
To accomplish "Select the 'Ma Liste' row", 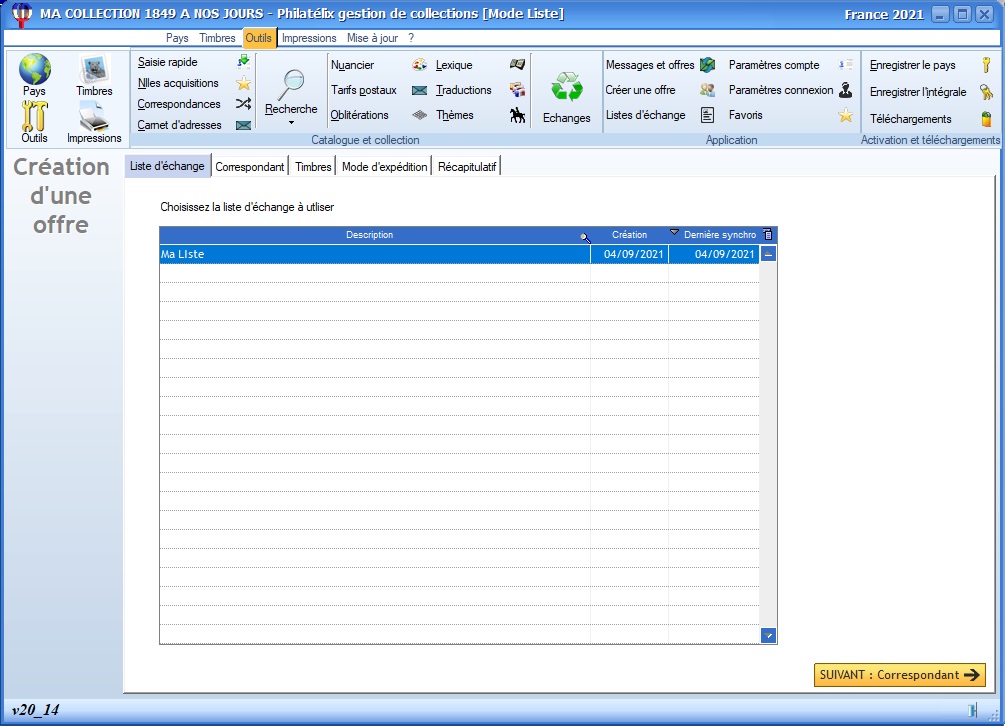I will [460, 254].
